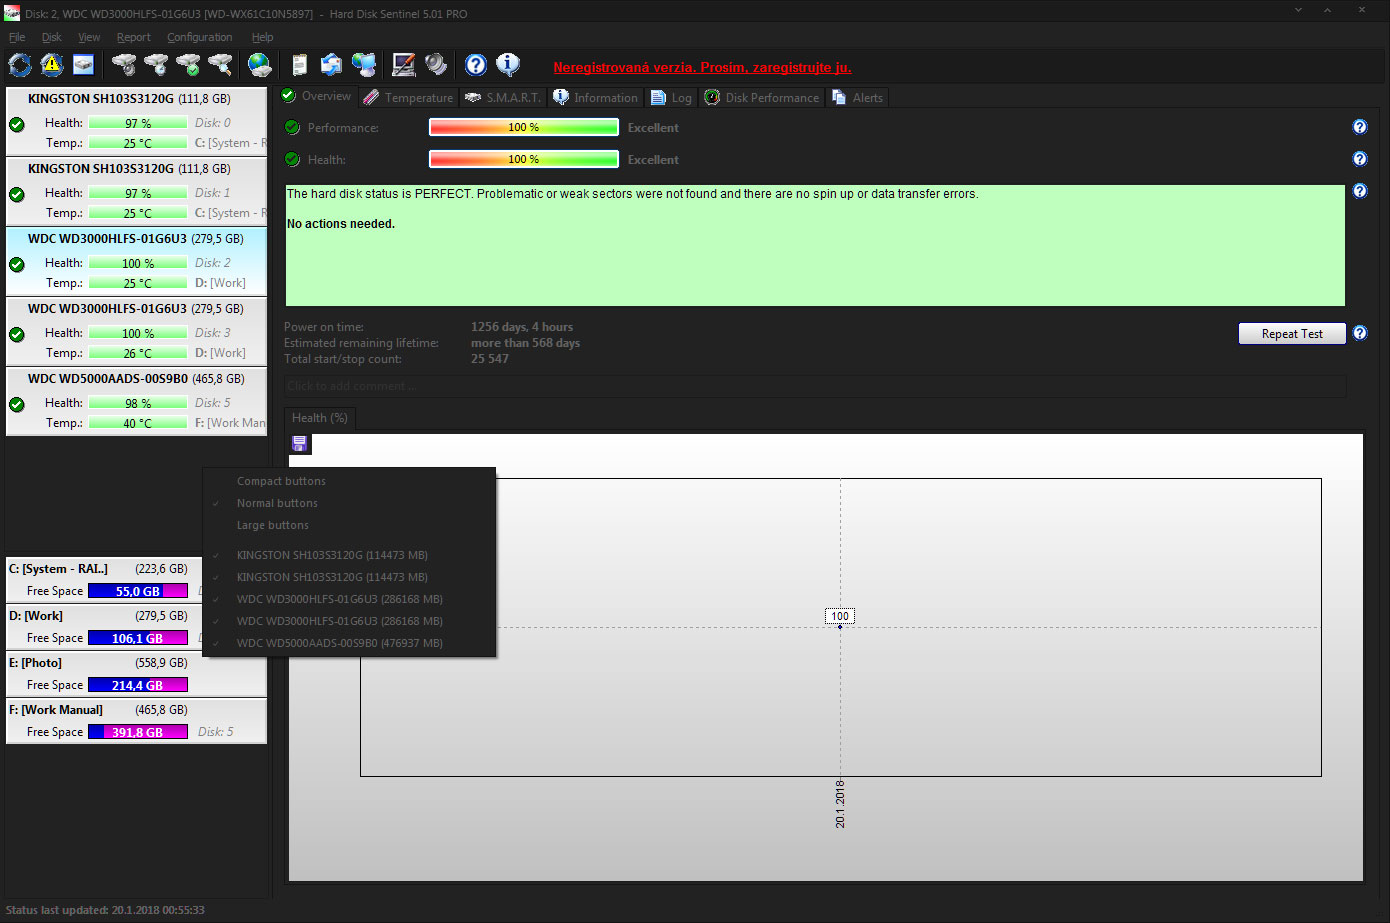This screenshot has width=1390, height=923.
Task: Click the globe over disk toolbar icon
Action: pos(260,65)
